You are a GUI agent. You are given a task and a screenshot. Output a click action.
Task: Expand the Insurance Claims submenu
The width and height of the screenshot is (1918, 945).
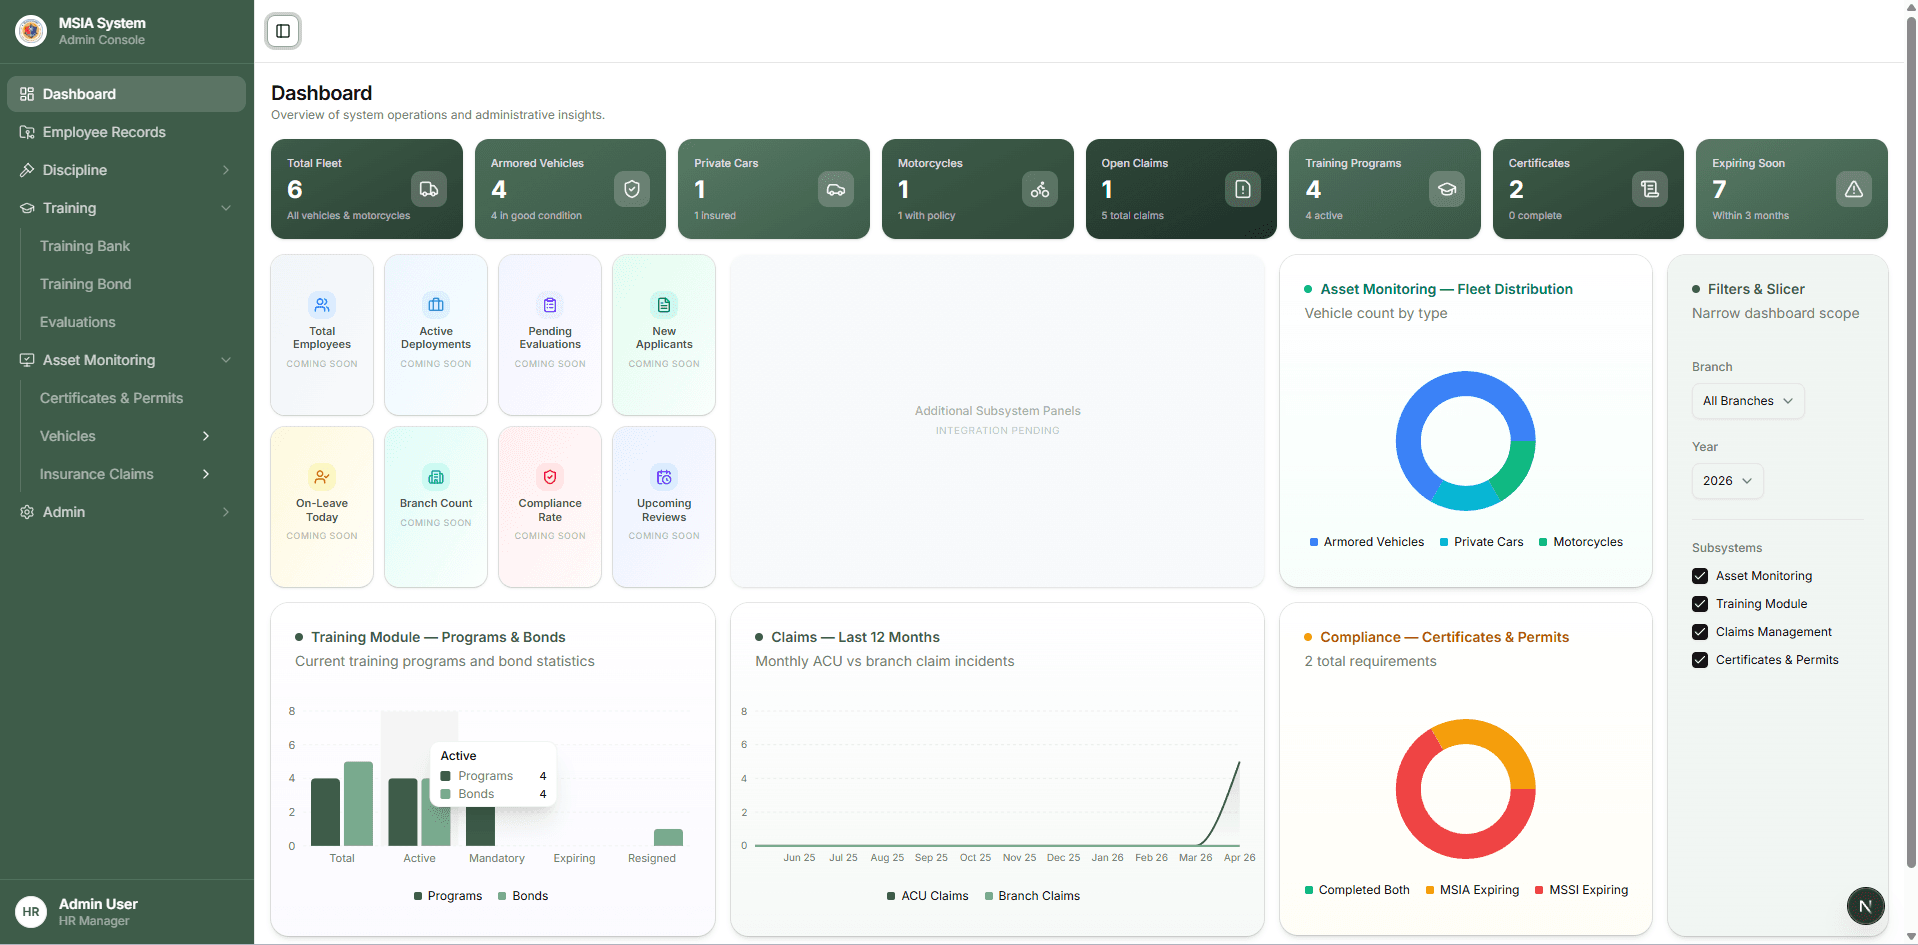click(x=126, y=474)
